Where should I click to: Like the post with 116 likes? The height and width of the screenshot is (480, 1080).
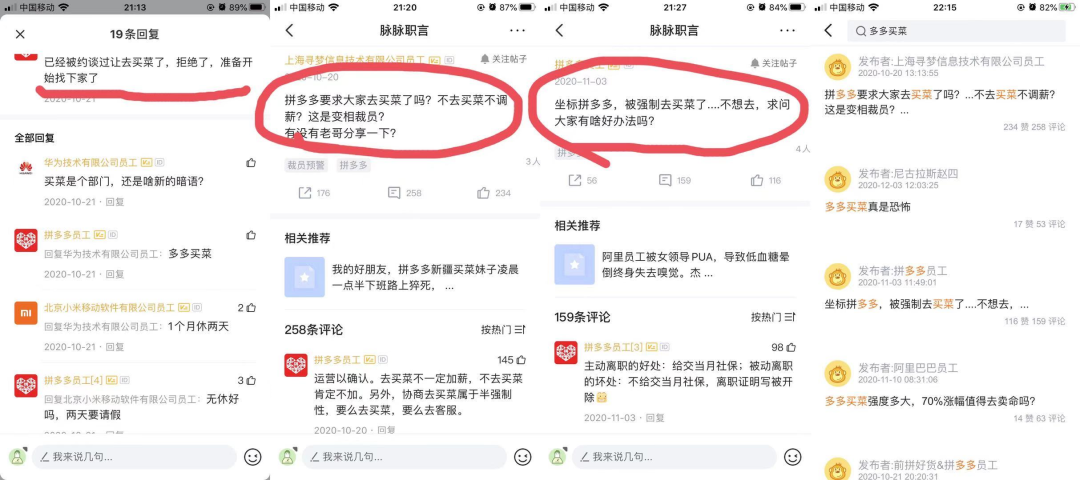765,180
